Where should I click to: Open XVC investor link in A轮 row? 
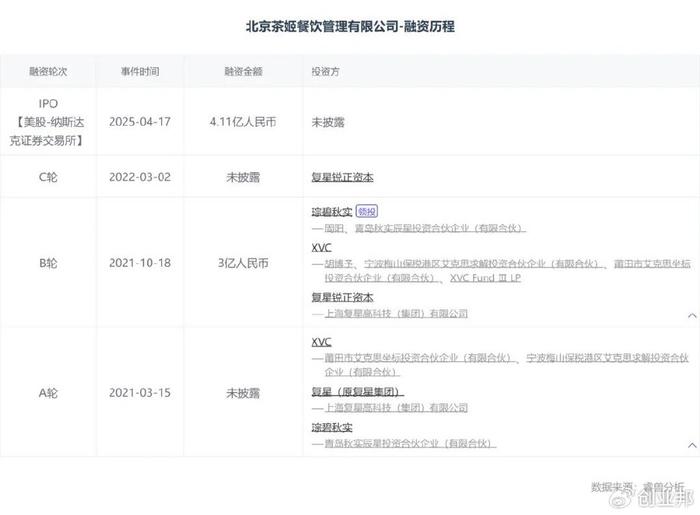pos(321,342)
